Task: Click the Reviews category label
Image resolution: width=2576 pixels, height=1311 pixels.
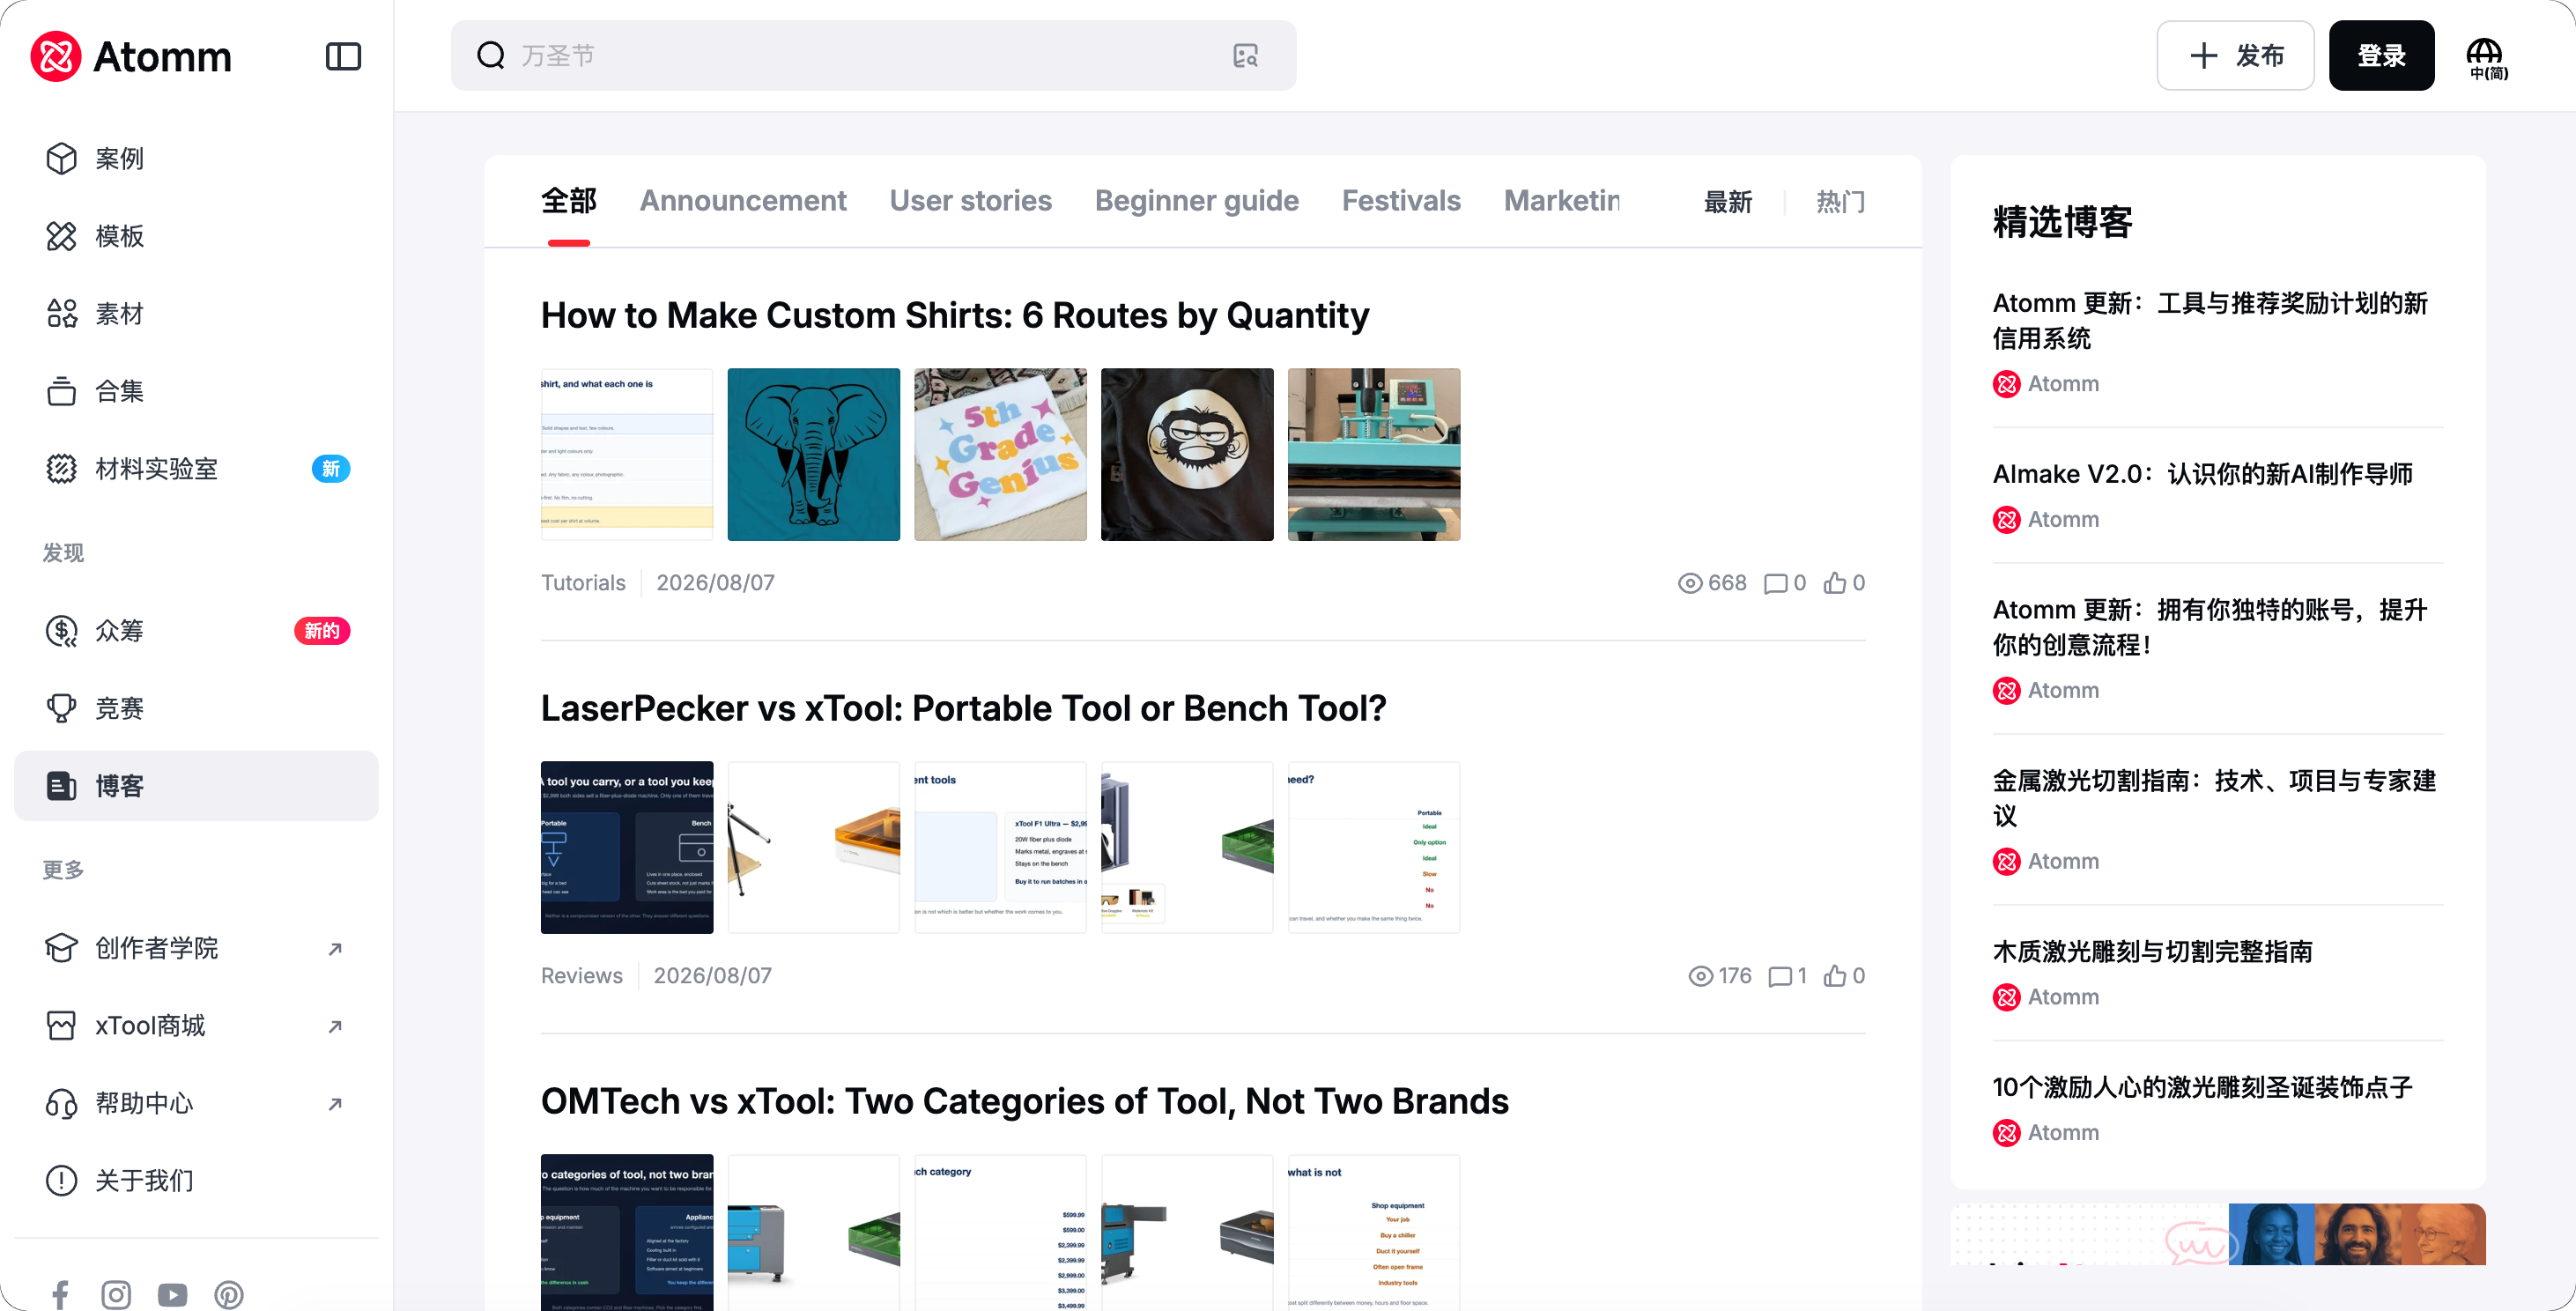Action: [x=582, y=976]
